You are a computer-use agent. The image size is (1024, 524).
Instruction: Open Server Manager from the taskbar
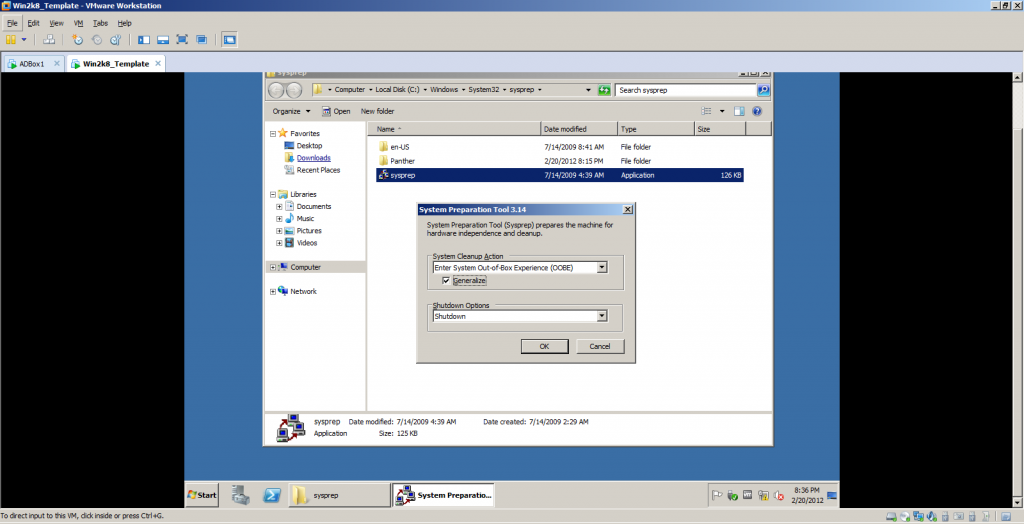[x=241, y=495]
